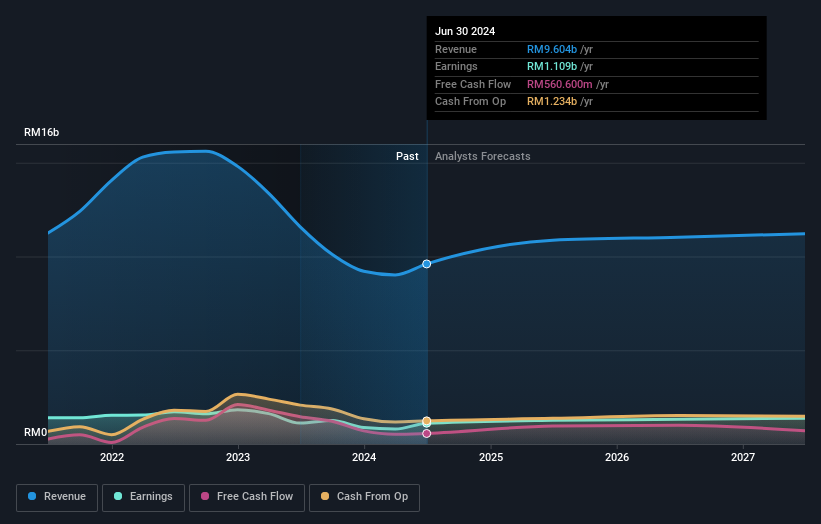Click the Earnings tooltip row label
The width and height of the screenshot is (821, 524).
coord(456,66)
